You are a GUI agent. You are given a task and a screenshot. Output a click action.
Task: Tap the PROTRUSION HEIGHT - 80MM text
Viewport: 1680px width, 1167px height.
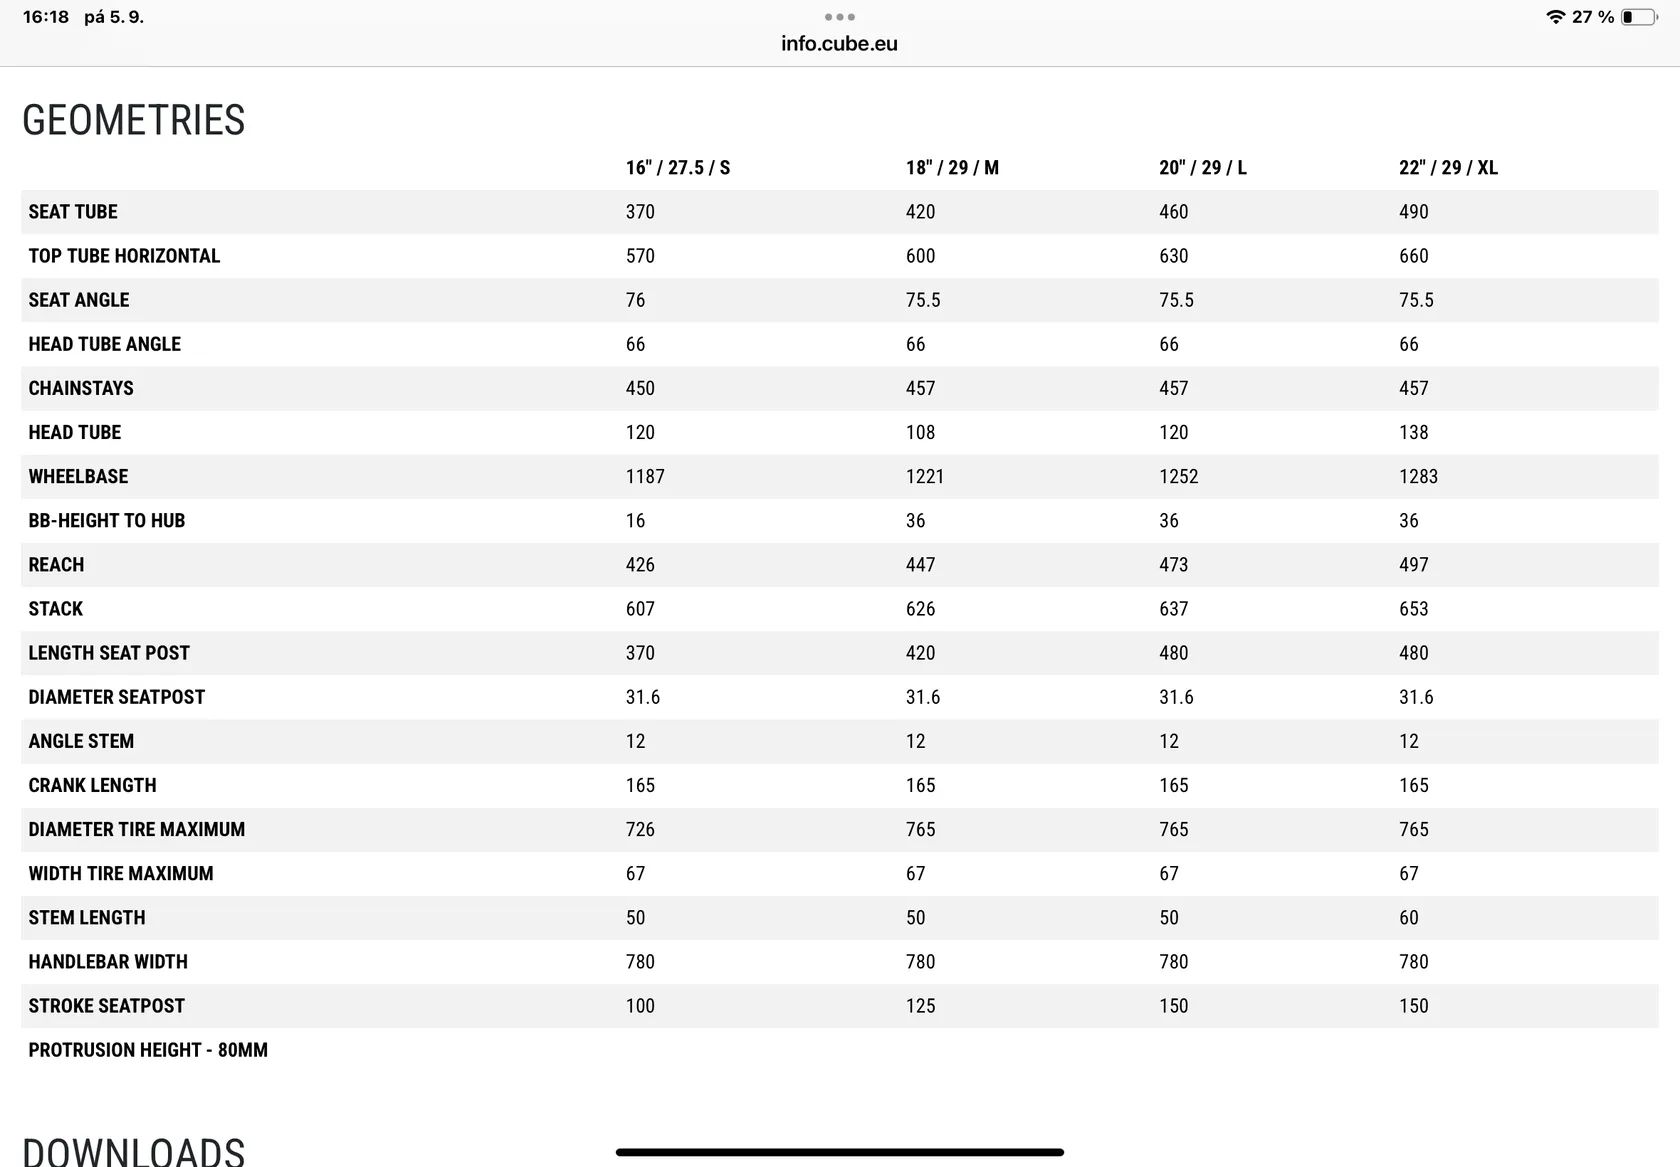click(148, 1050)
